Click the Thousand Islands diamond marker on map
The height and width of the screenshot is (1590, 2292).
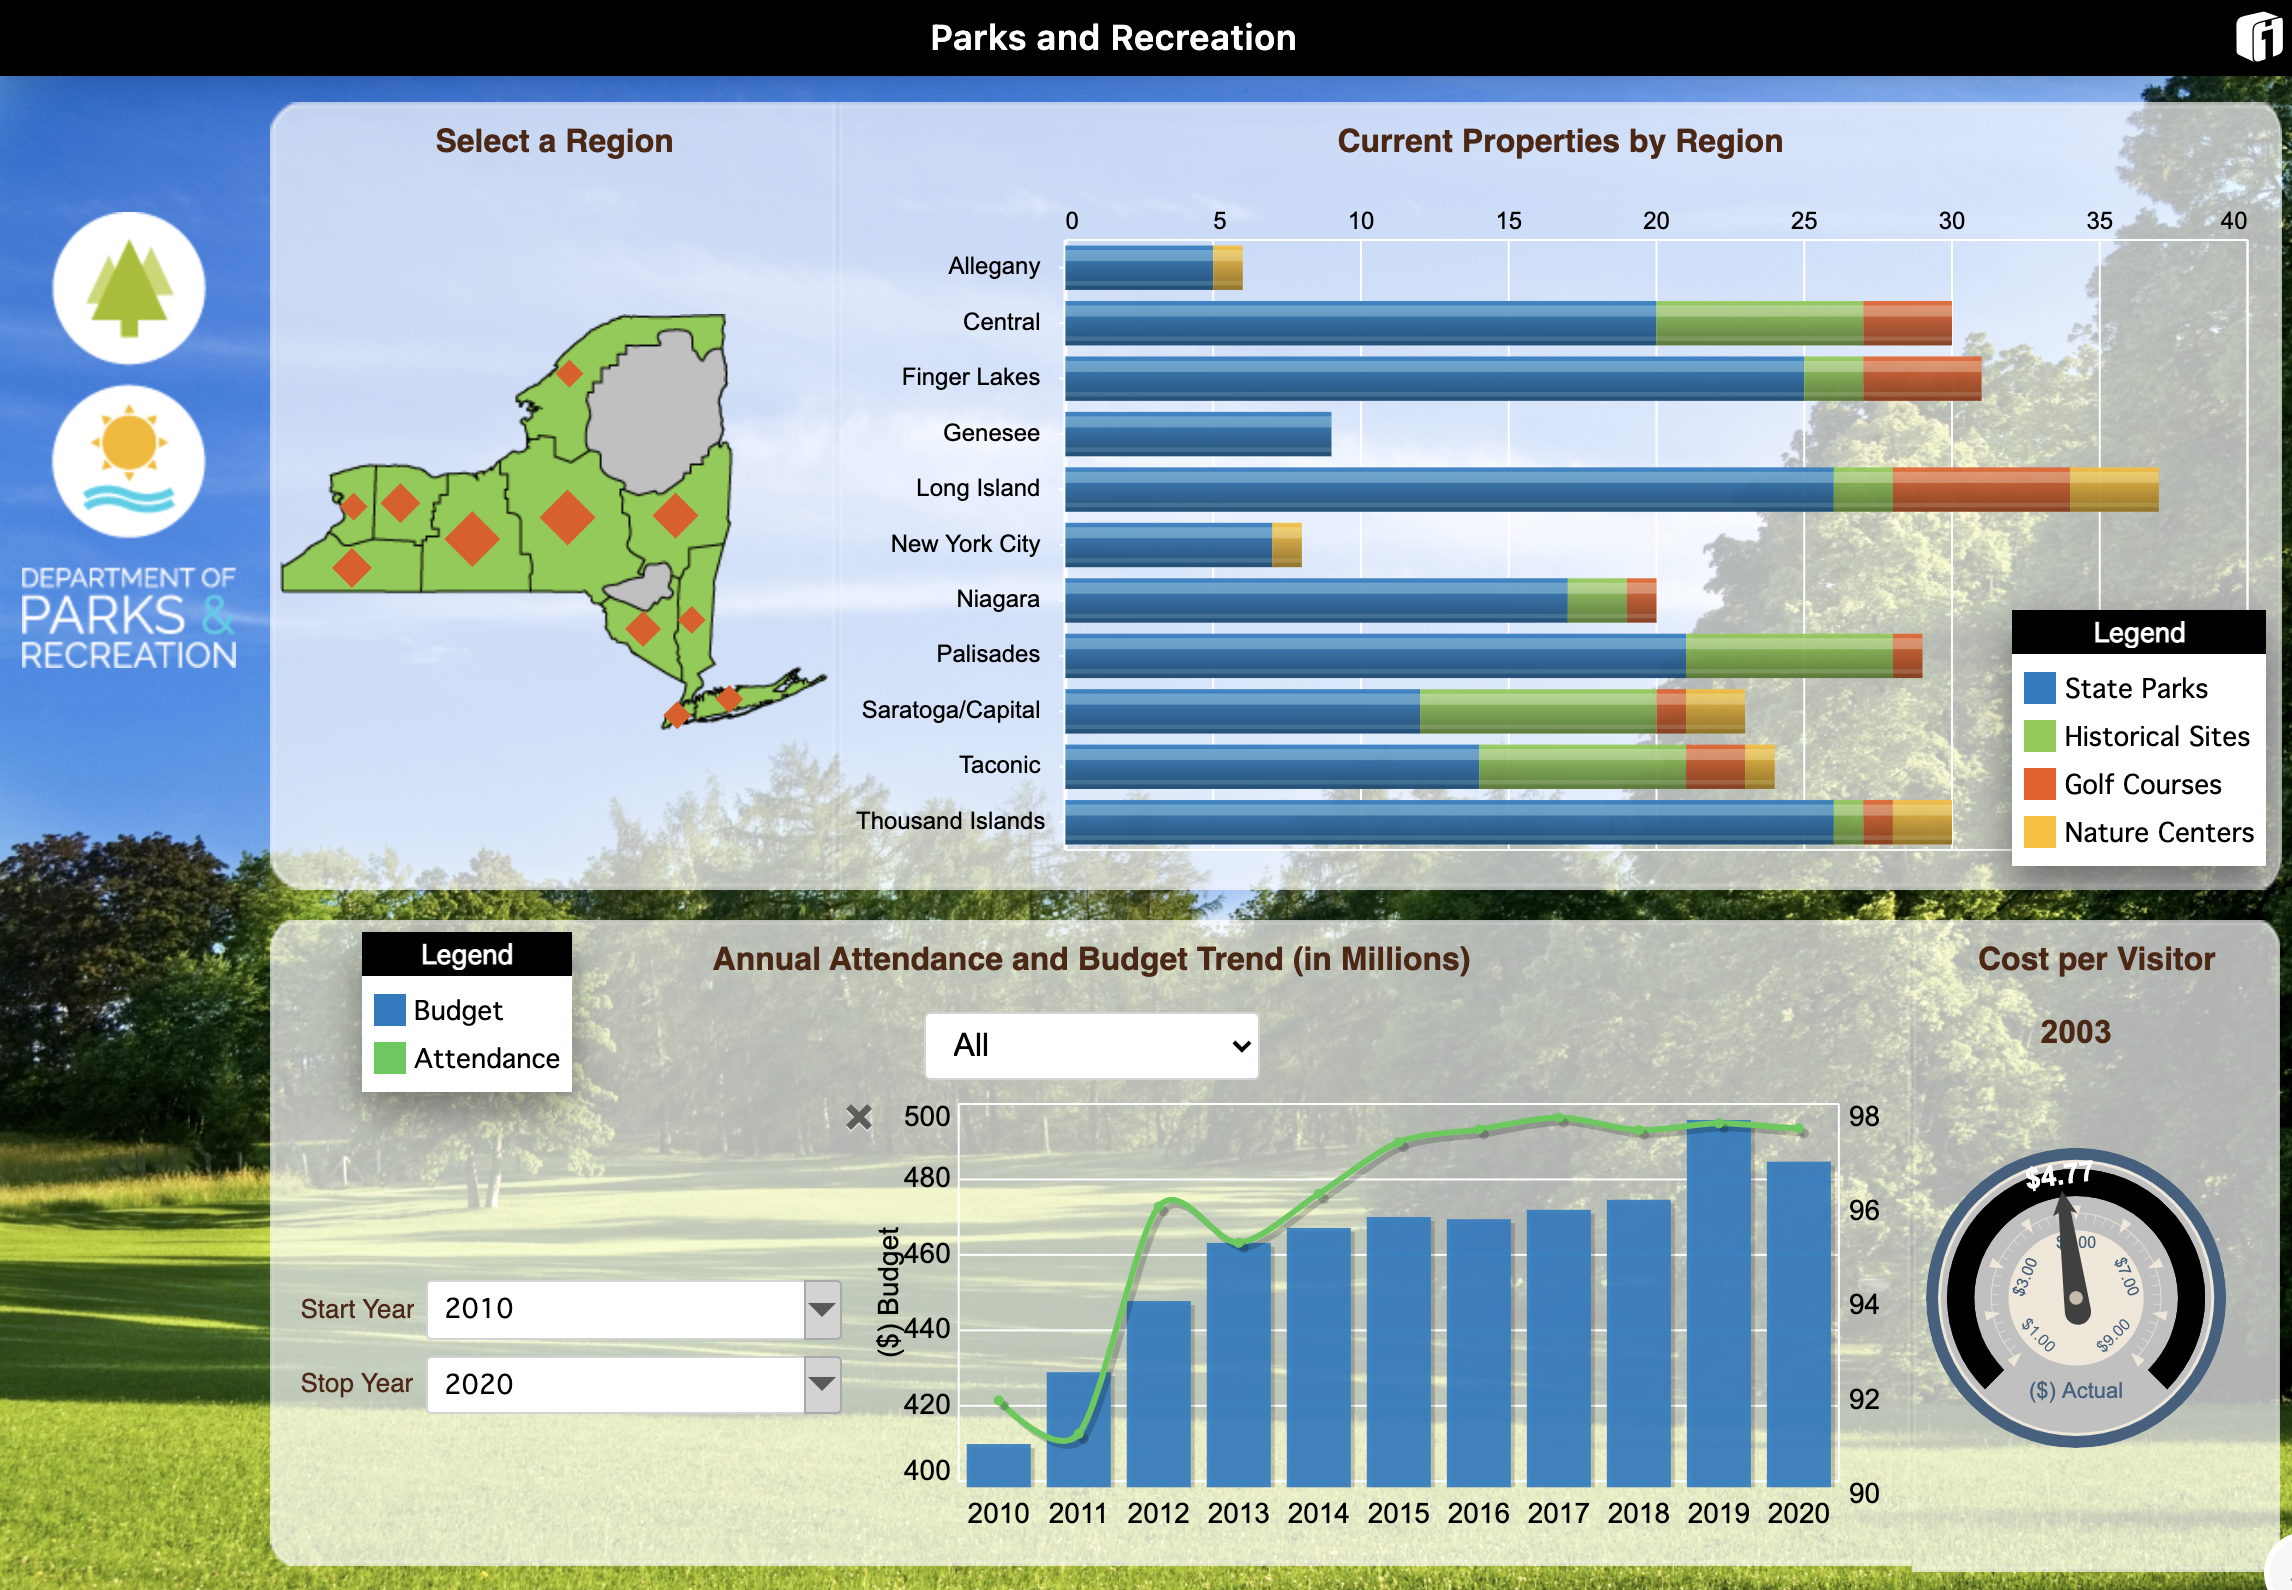pos(569,374)
